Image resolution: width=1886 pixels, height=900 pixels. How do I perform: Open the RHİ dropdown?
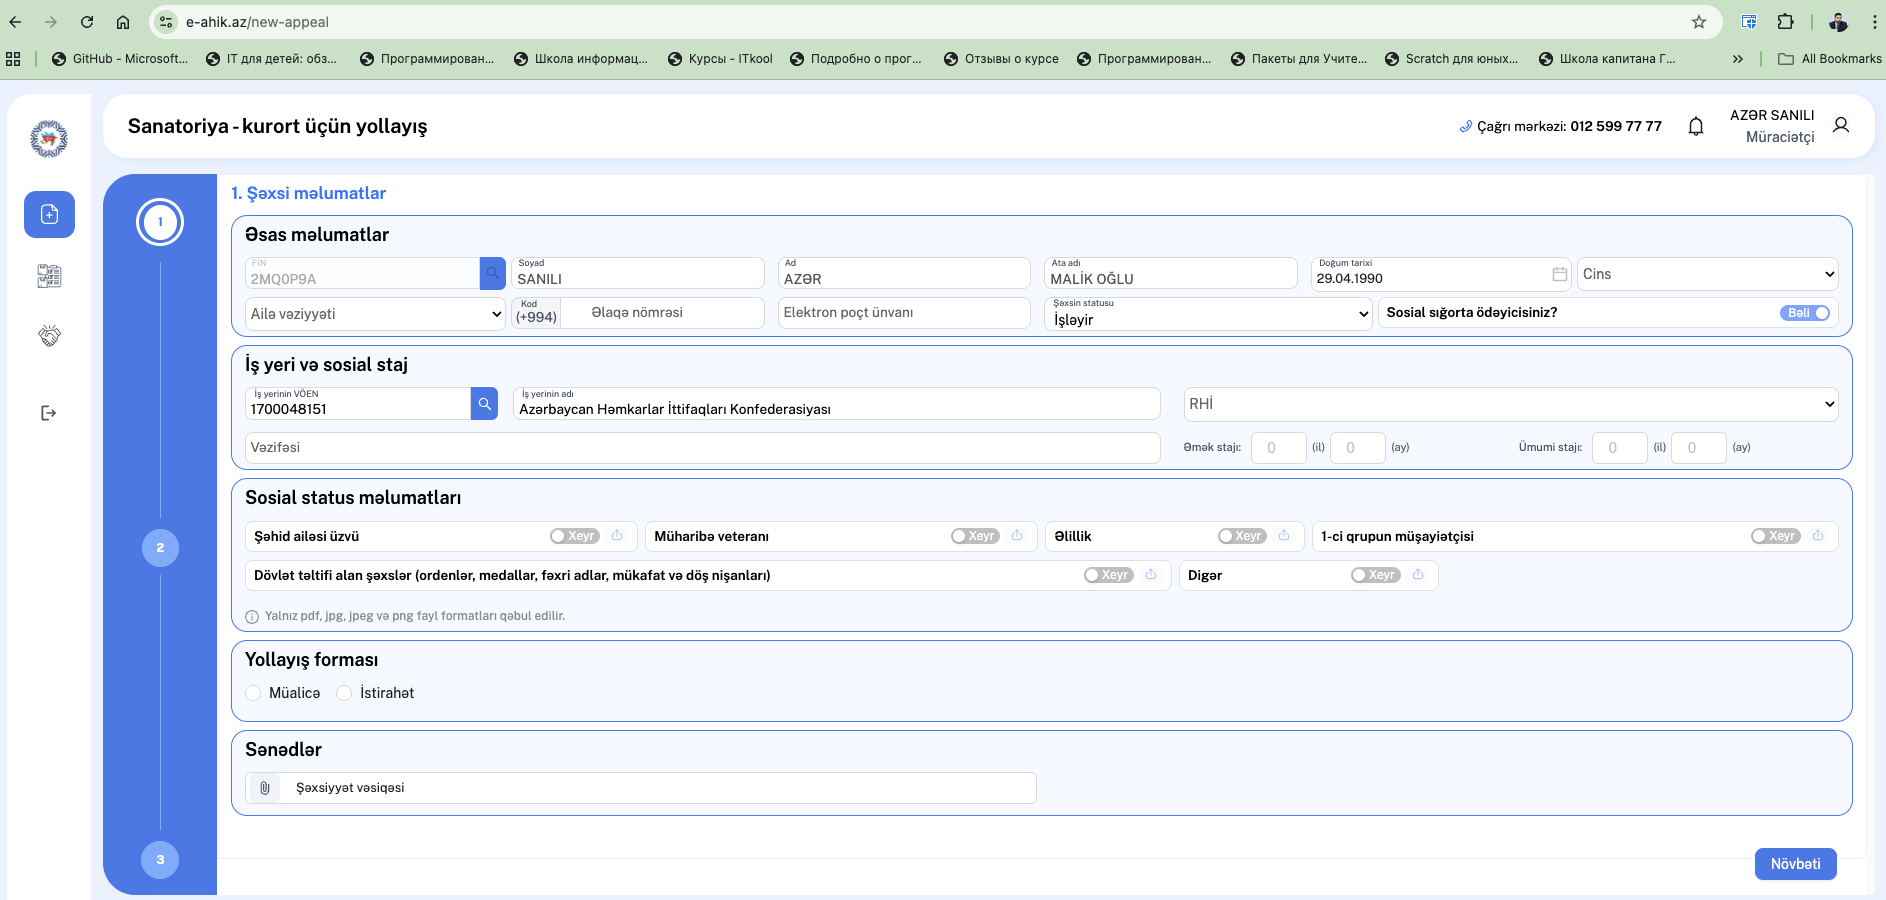tap(1510, 404)
